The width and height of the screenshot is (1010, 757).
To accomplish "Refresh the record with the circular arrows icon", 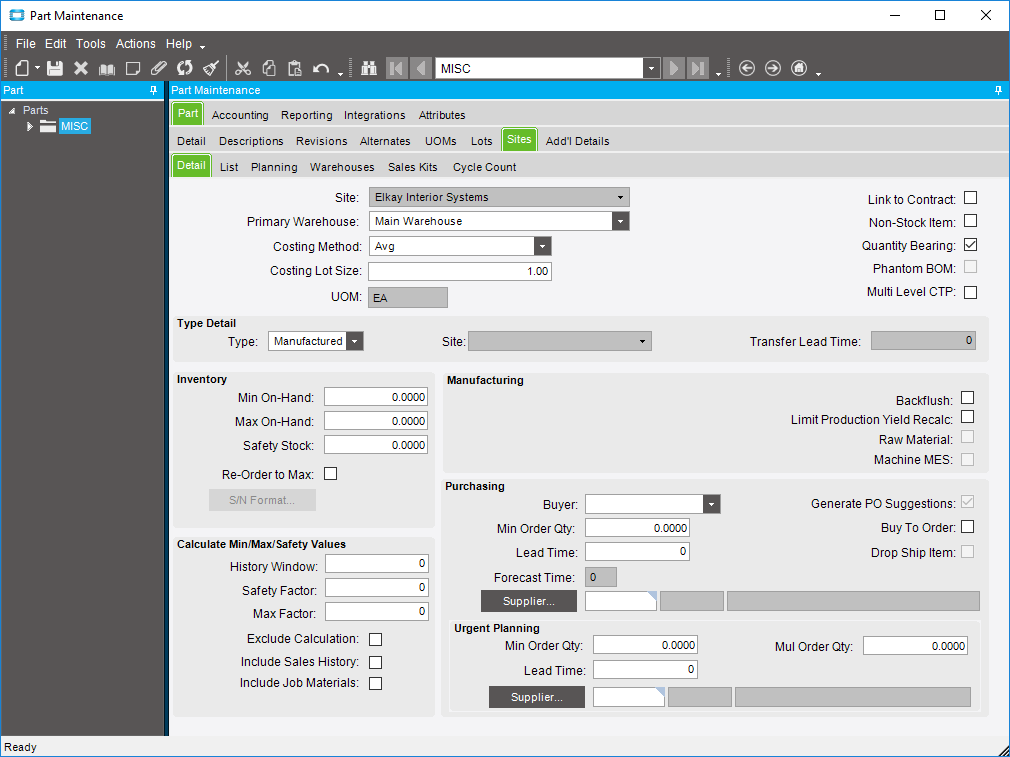I will coord(186,67).
